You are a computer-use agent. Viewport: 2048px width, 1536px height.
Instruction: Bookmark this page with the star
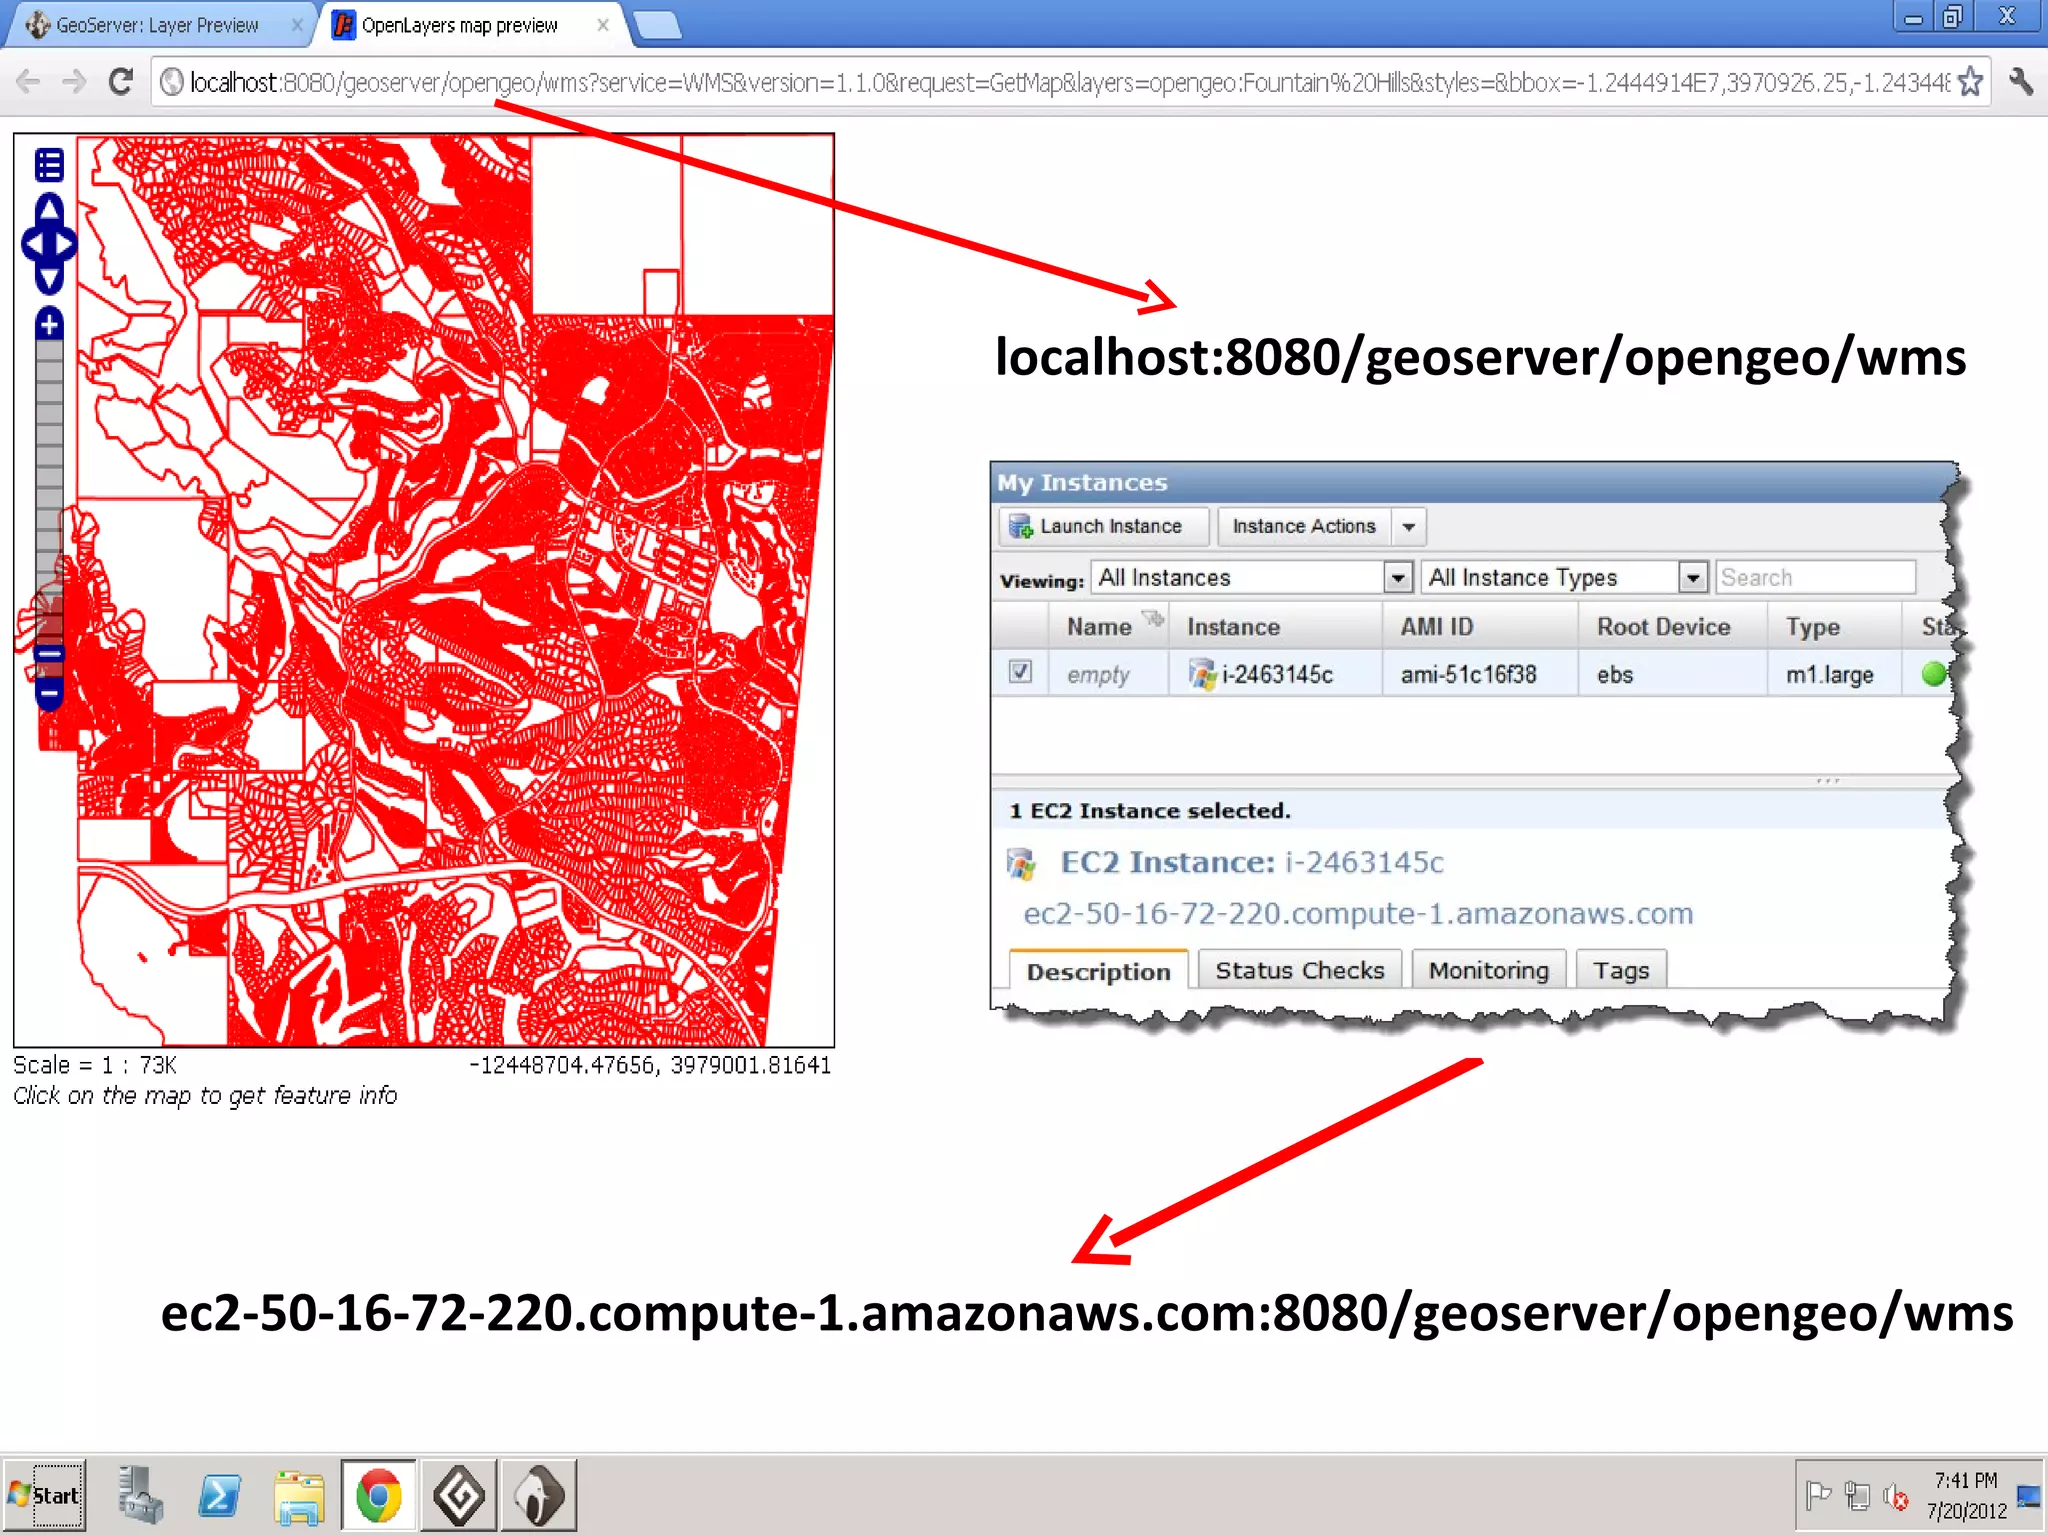click(x=1969, y=82)
